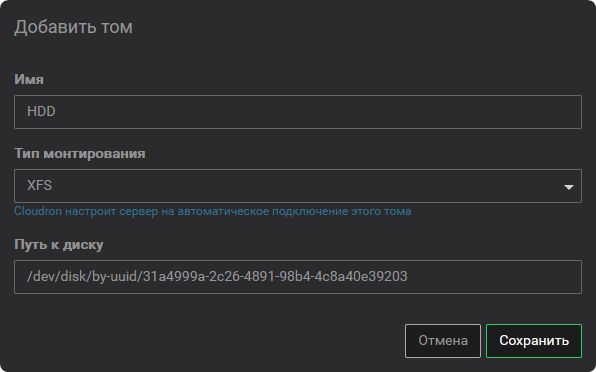Click the word монтирования in the label
This screenshot has height=372, width=596.
tap(95, 154)
